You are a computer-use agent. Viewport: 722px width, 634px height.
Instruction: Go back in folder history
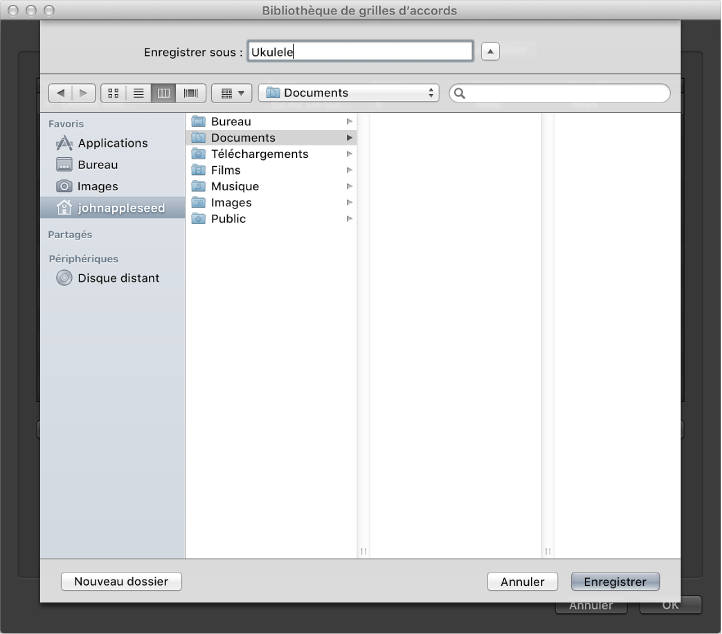click(x=60, y=93)
